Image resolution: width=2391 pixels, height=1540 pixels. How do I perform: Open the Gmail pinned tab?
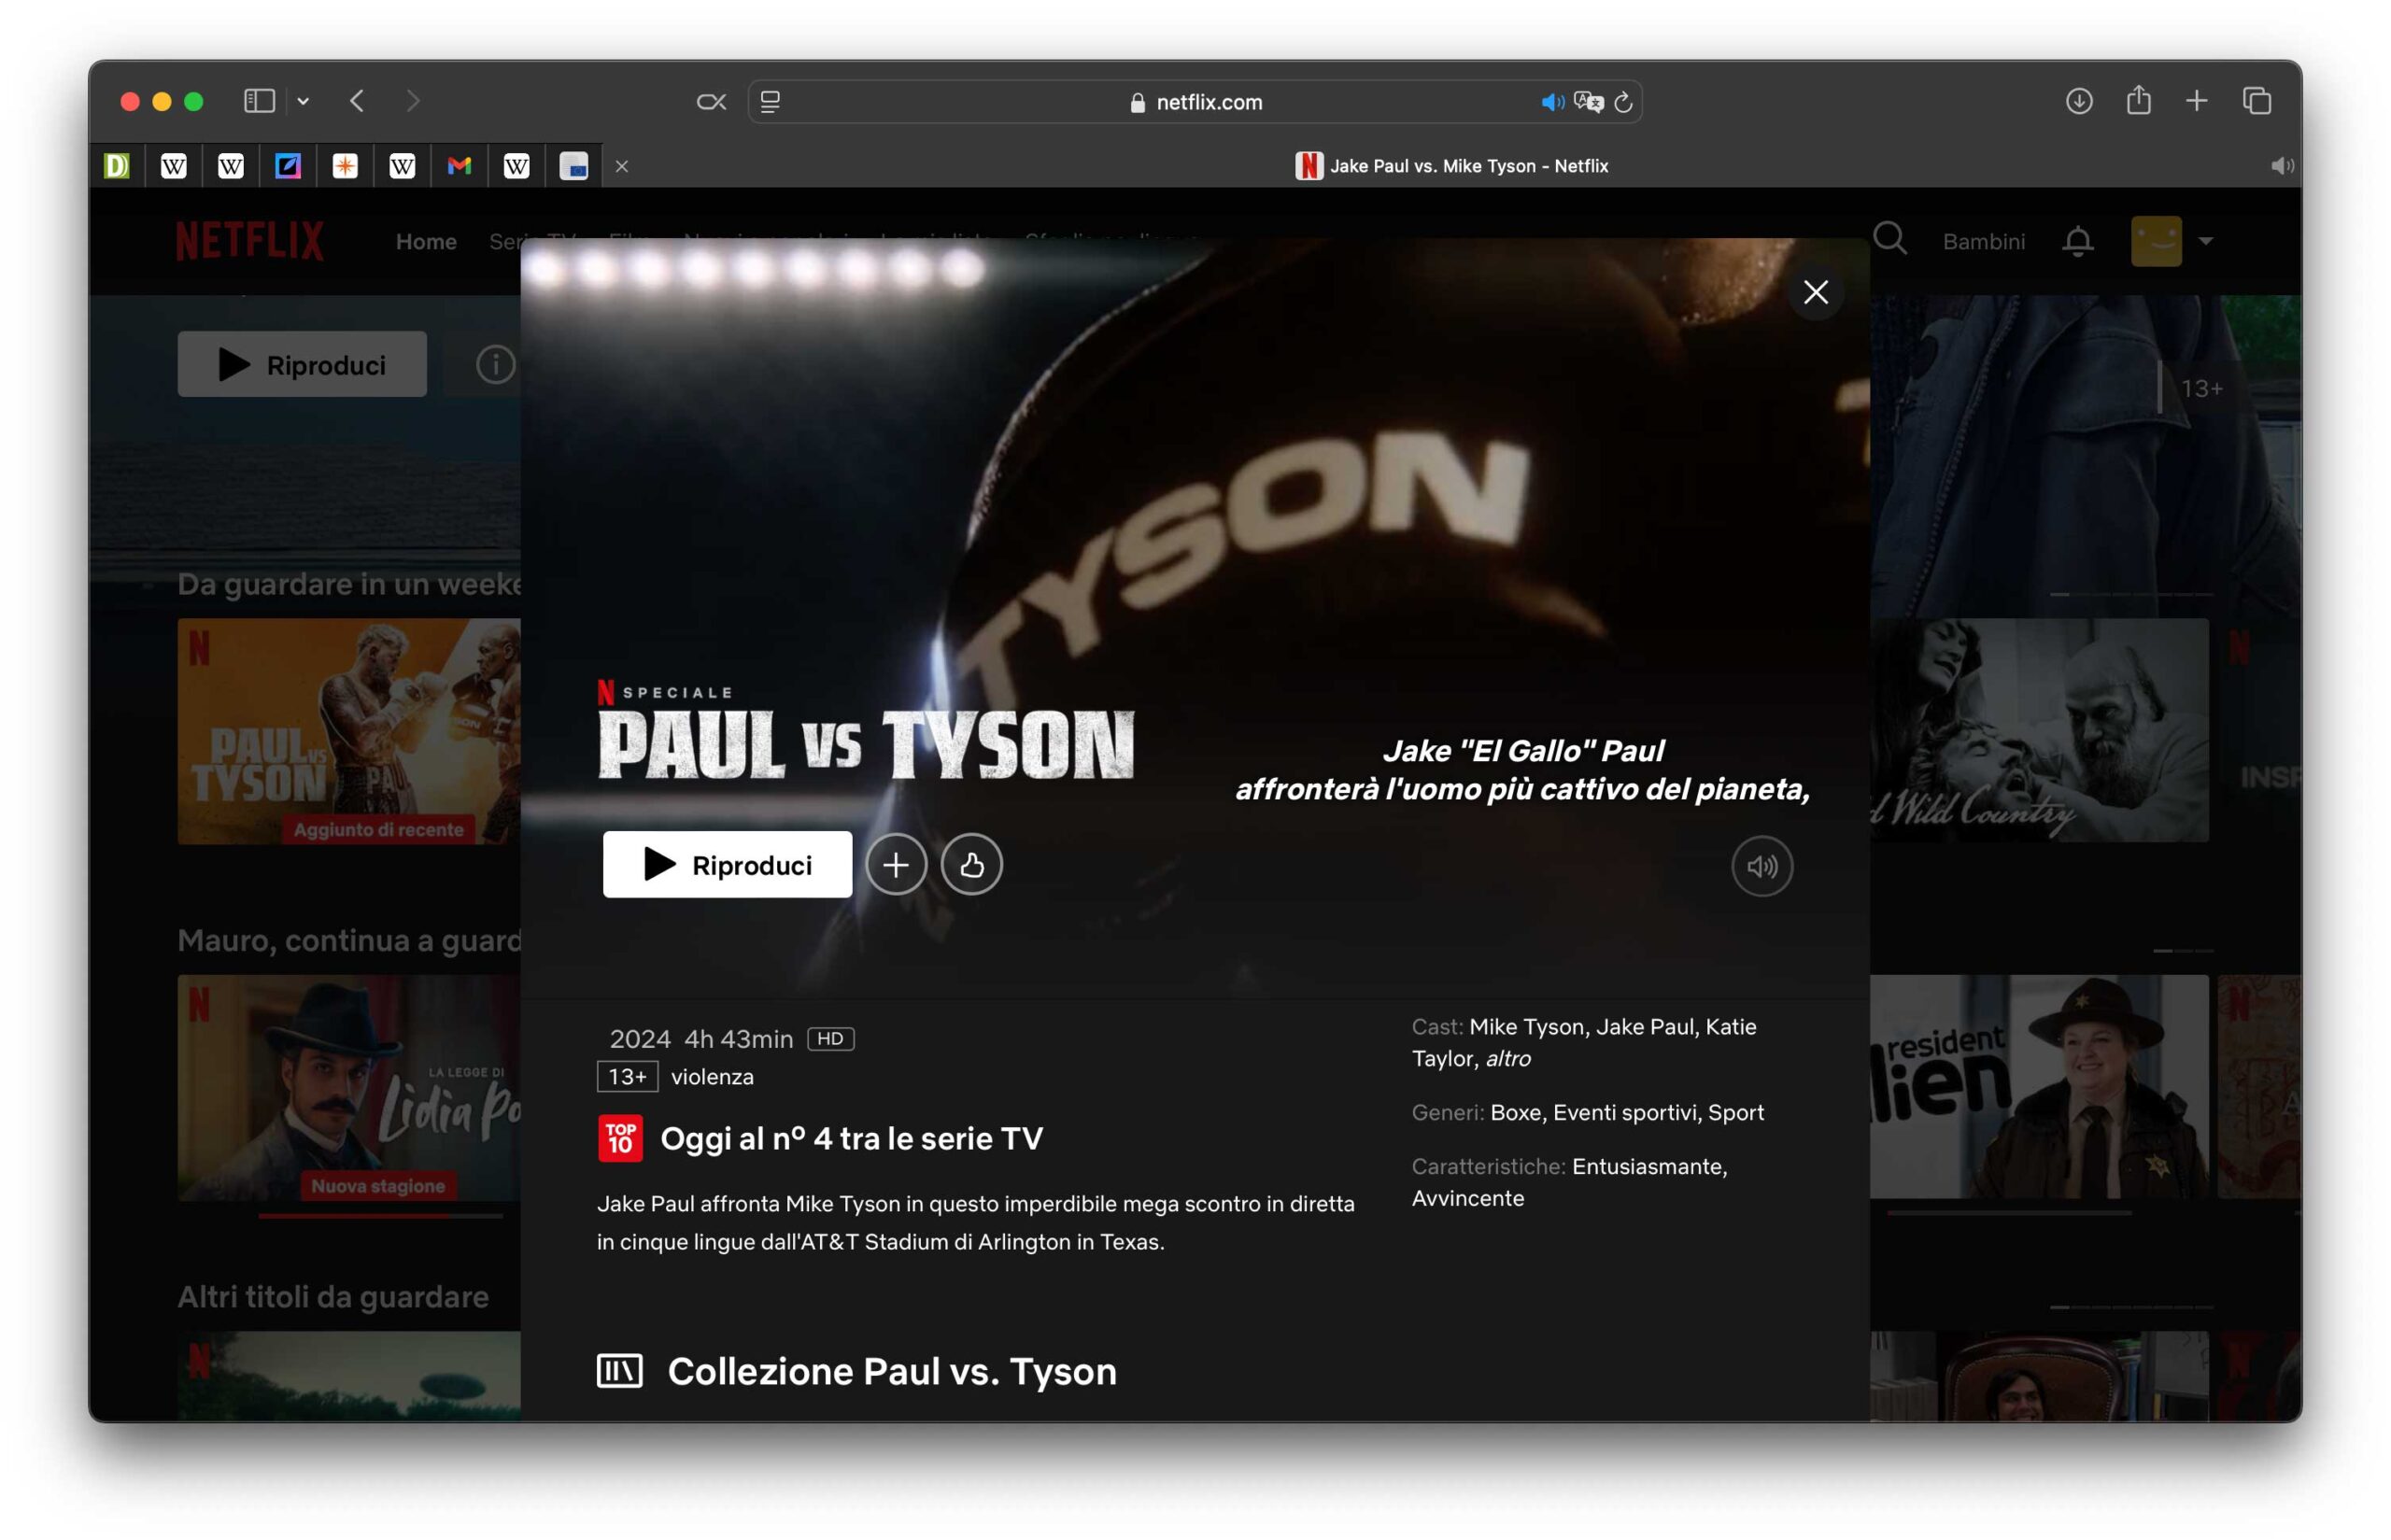pos(459,166)
